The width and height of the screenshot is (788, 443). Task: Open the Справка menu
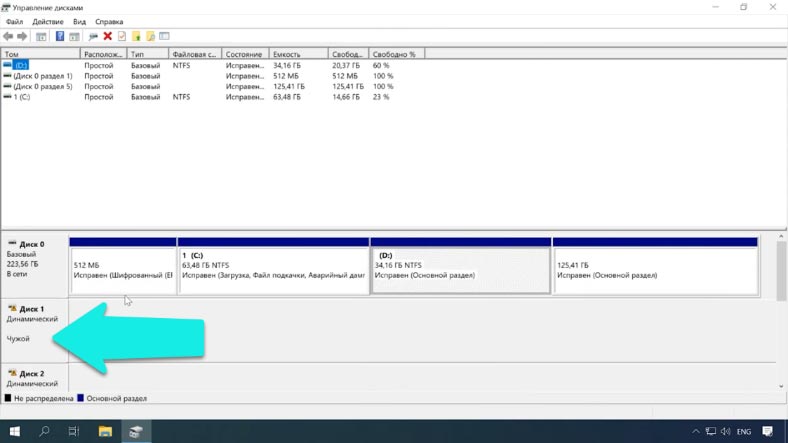pos(109,21)
